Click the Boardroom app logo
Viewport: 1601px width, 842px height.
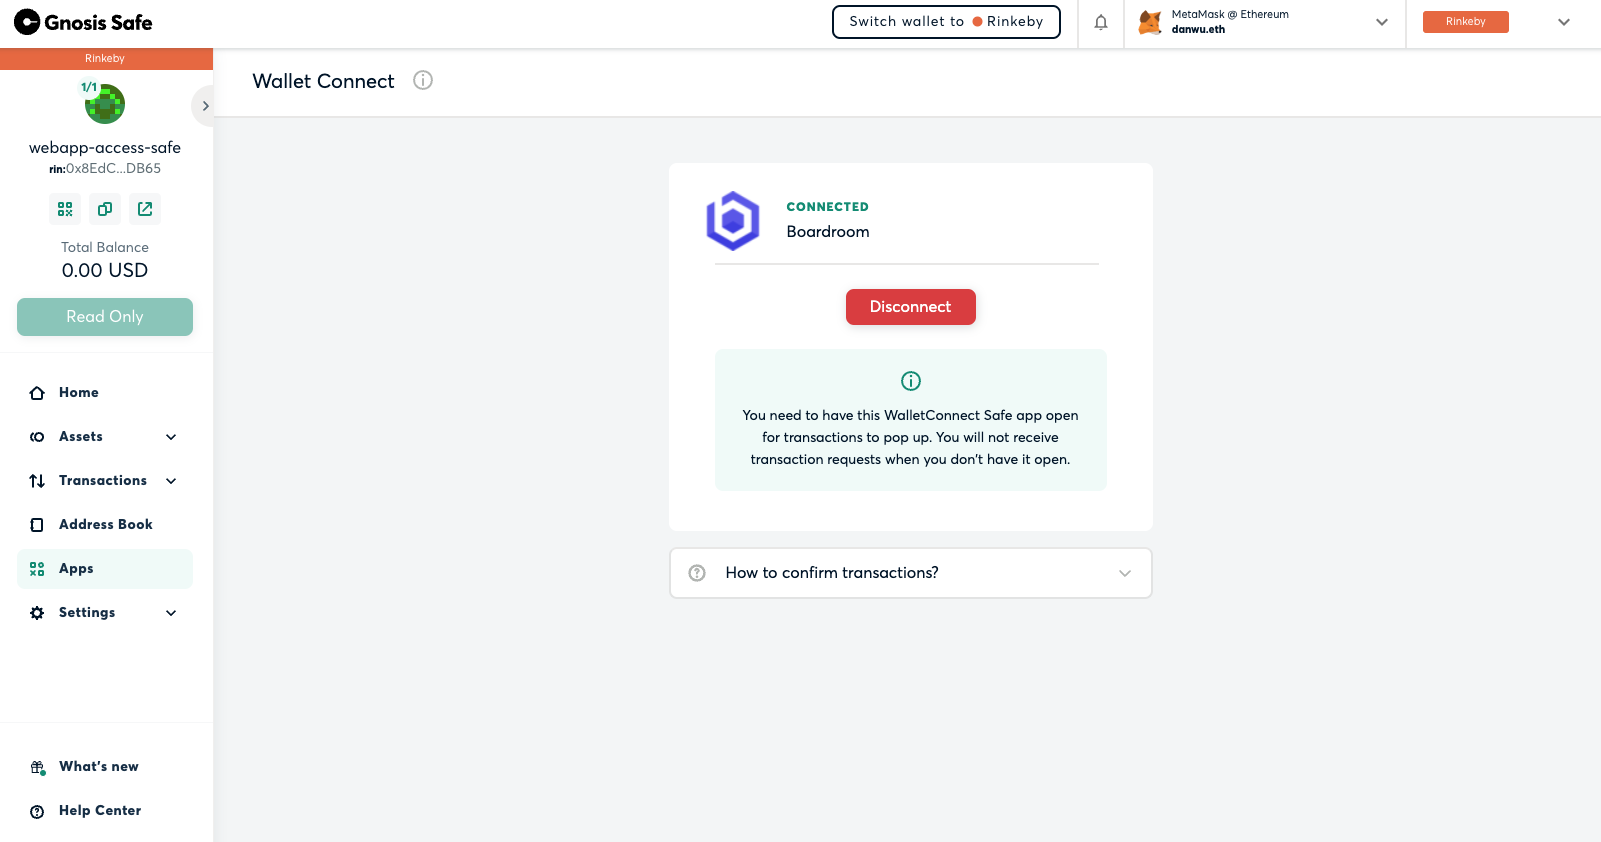pyautogui.click(x=733, y=221)
